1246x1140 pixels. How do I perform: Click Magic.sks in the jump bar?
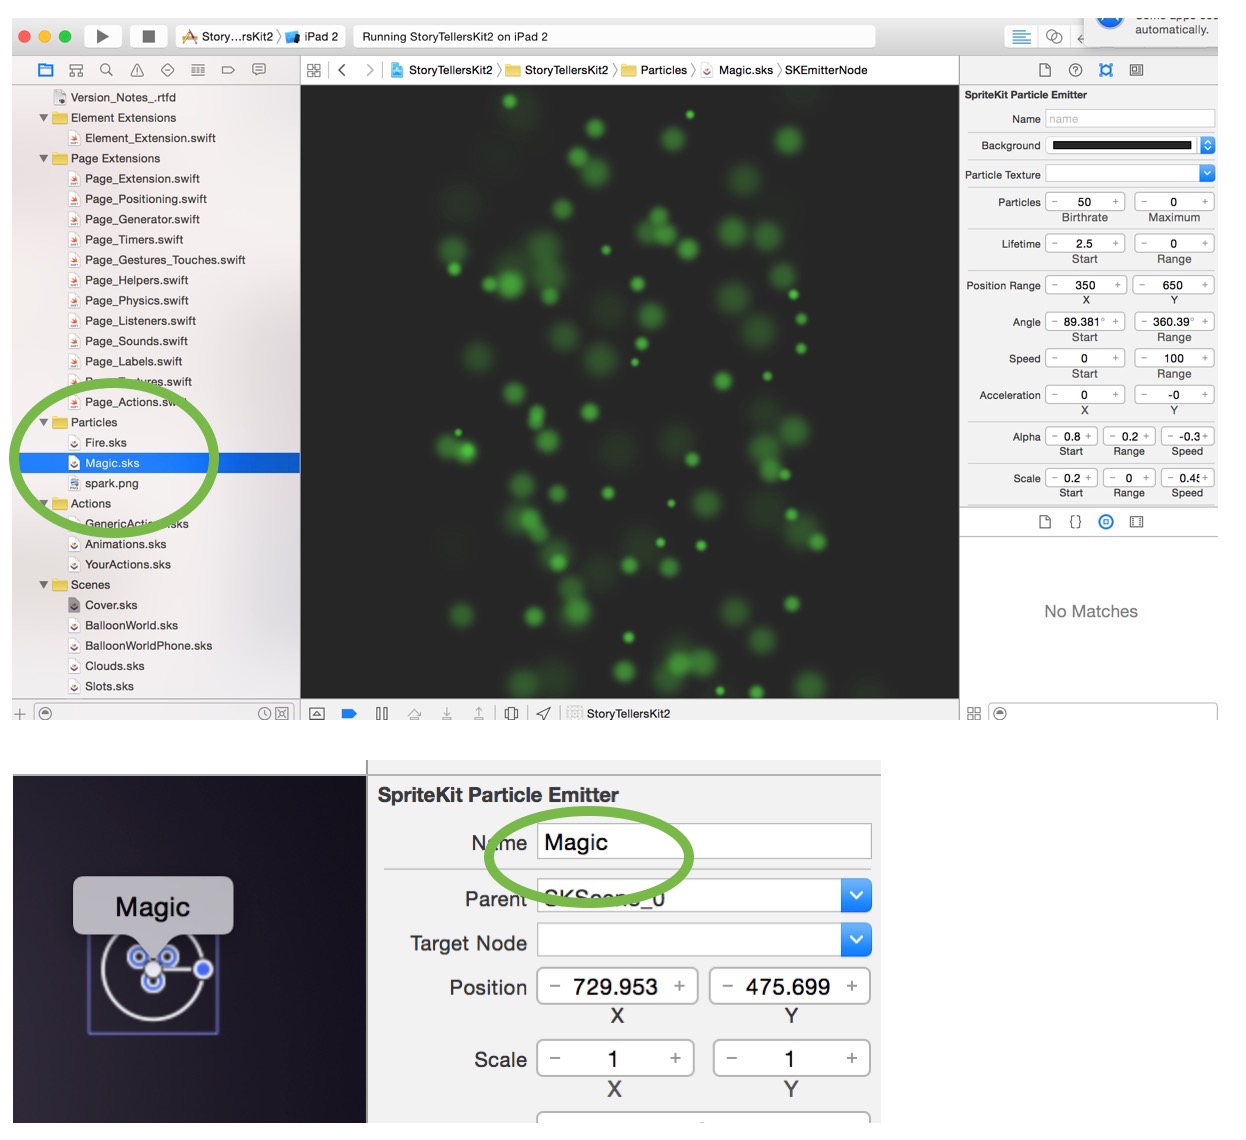coord(742,70)
